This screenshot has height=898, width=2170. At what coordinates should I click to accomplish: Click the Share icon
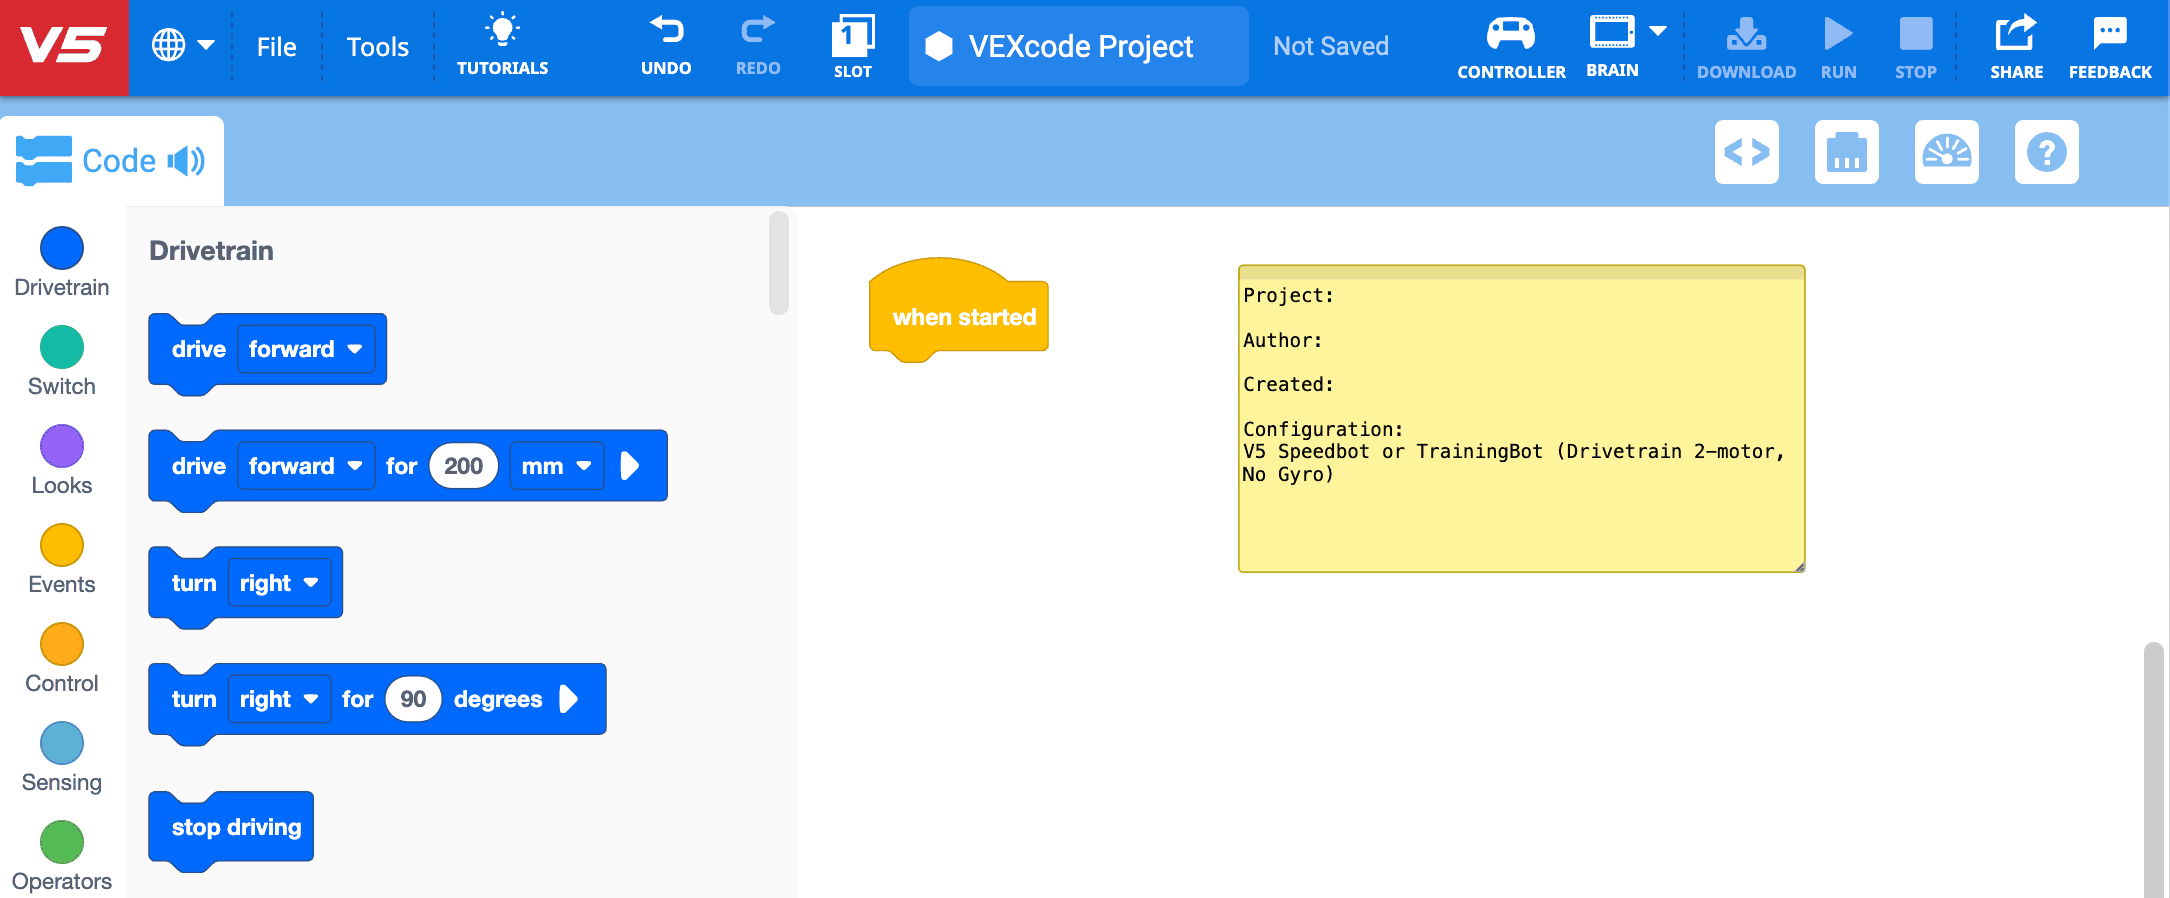point(2015,46)
